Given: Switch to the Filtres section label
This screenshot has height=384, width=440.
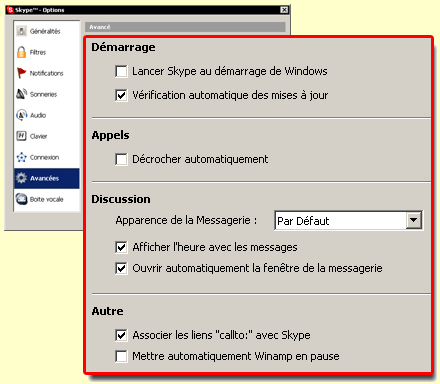Looking at the screenshot, I should [38, 52].
